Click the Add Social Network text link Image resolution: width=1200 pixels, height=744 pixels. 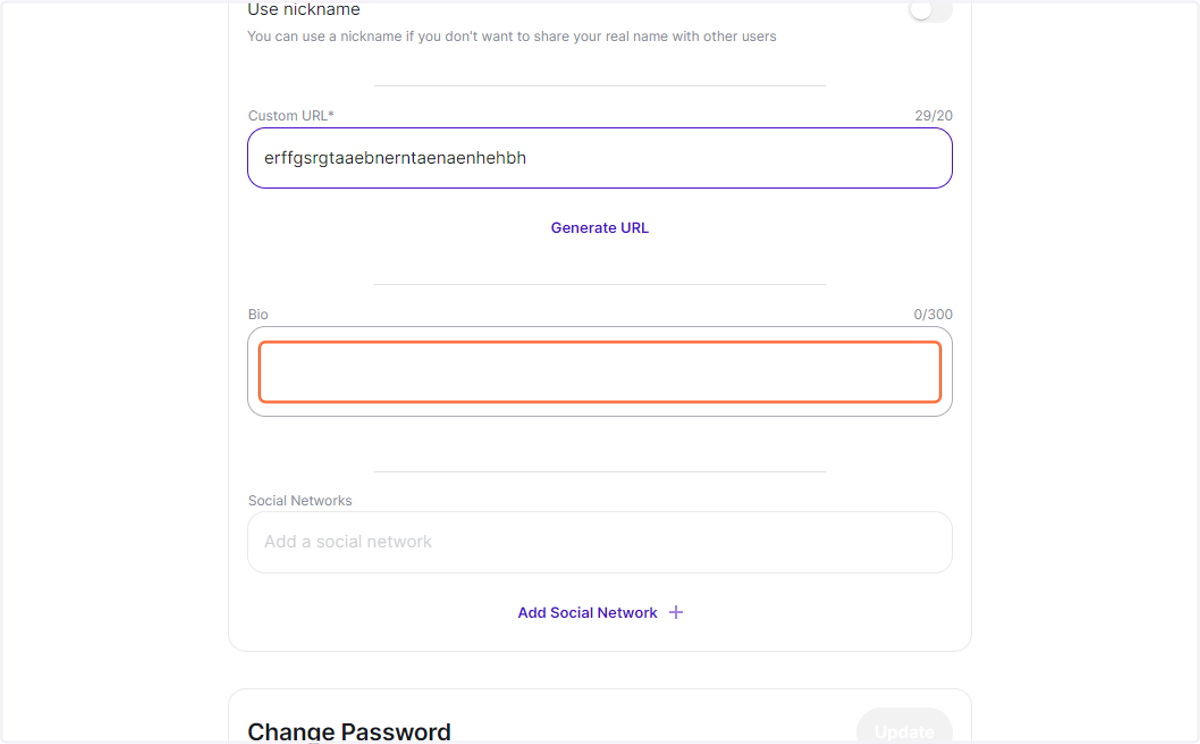coord(587,612)
